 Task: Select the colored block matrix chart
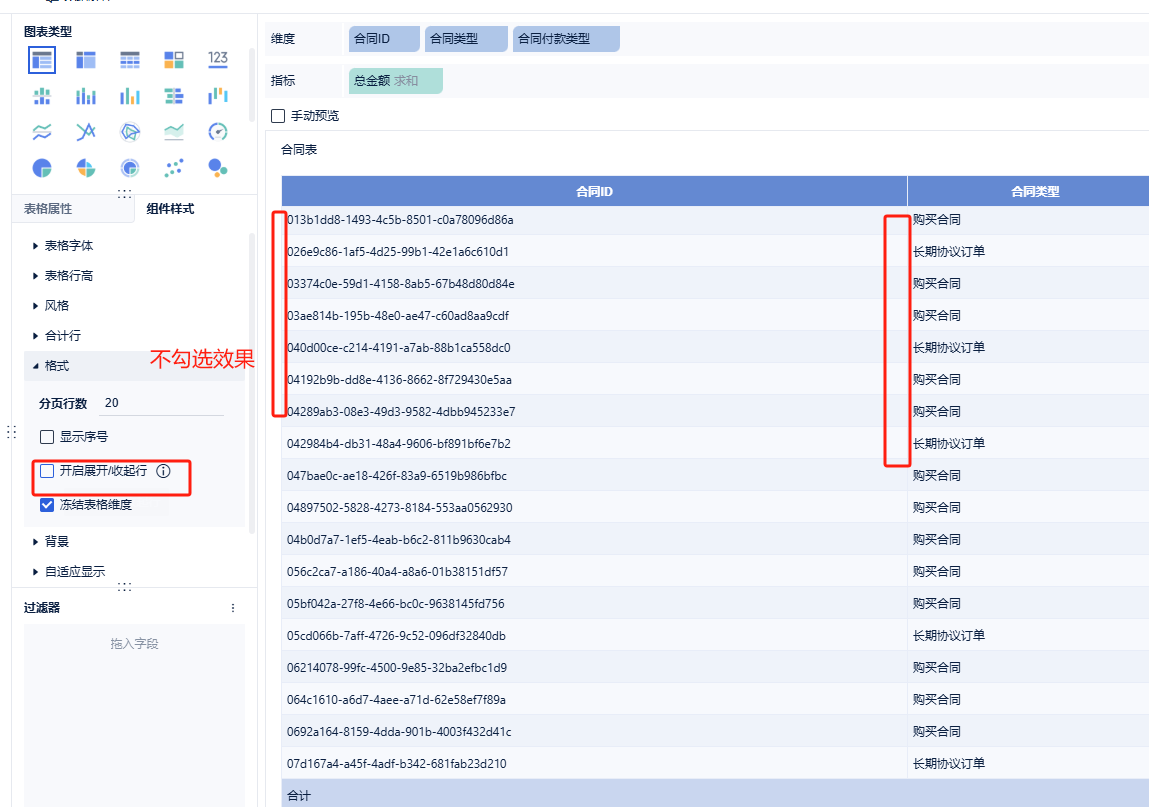coord(174,60)
